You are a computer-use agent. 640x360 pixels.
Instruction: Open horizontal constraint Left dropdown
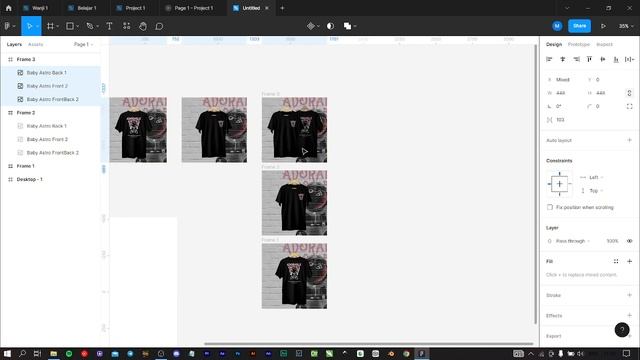click(x=596, y=177)
